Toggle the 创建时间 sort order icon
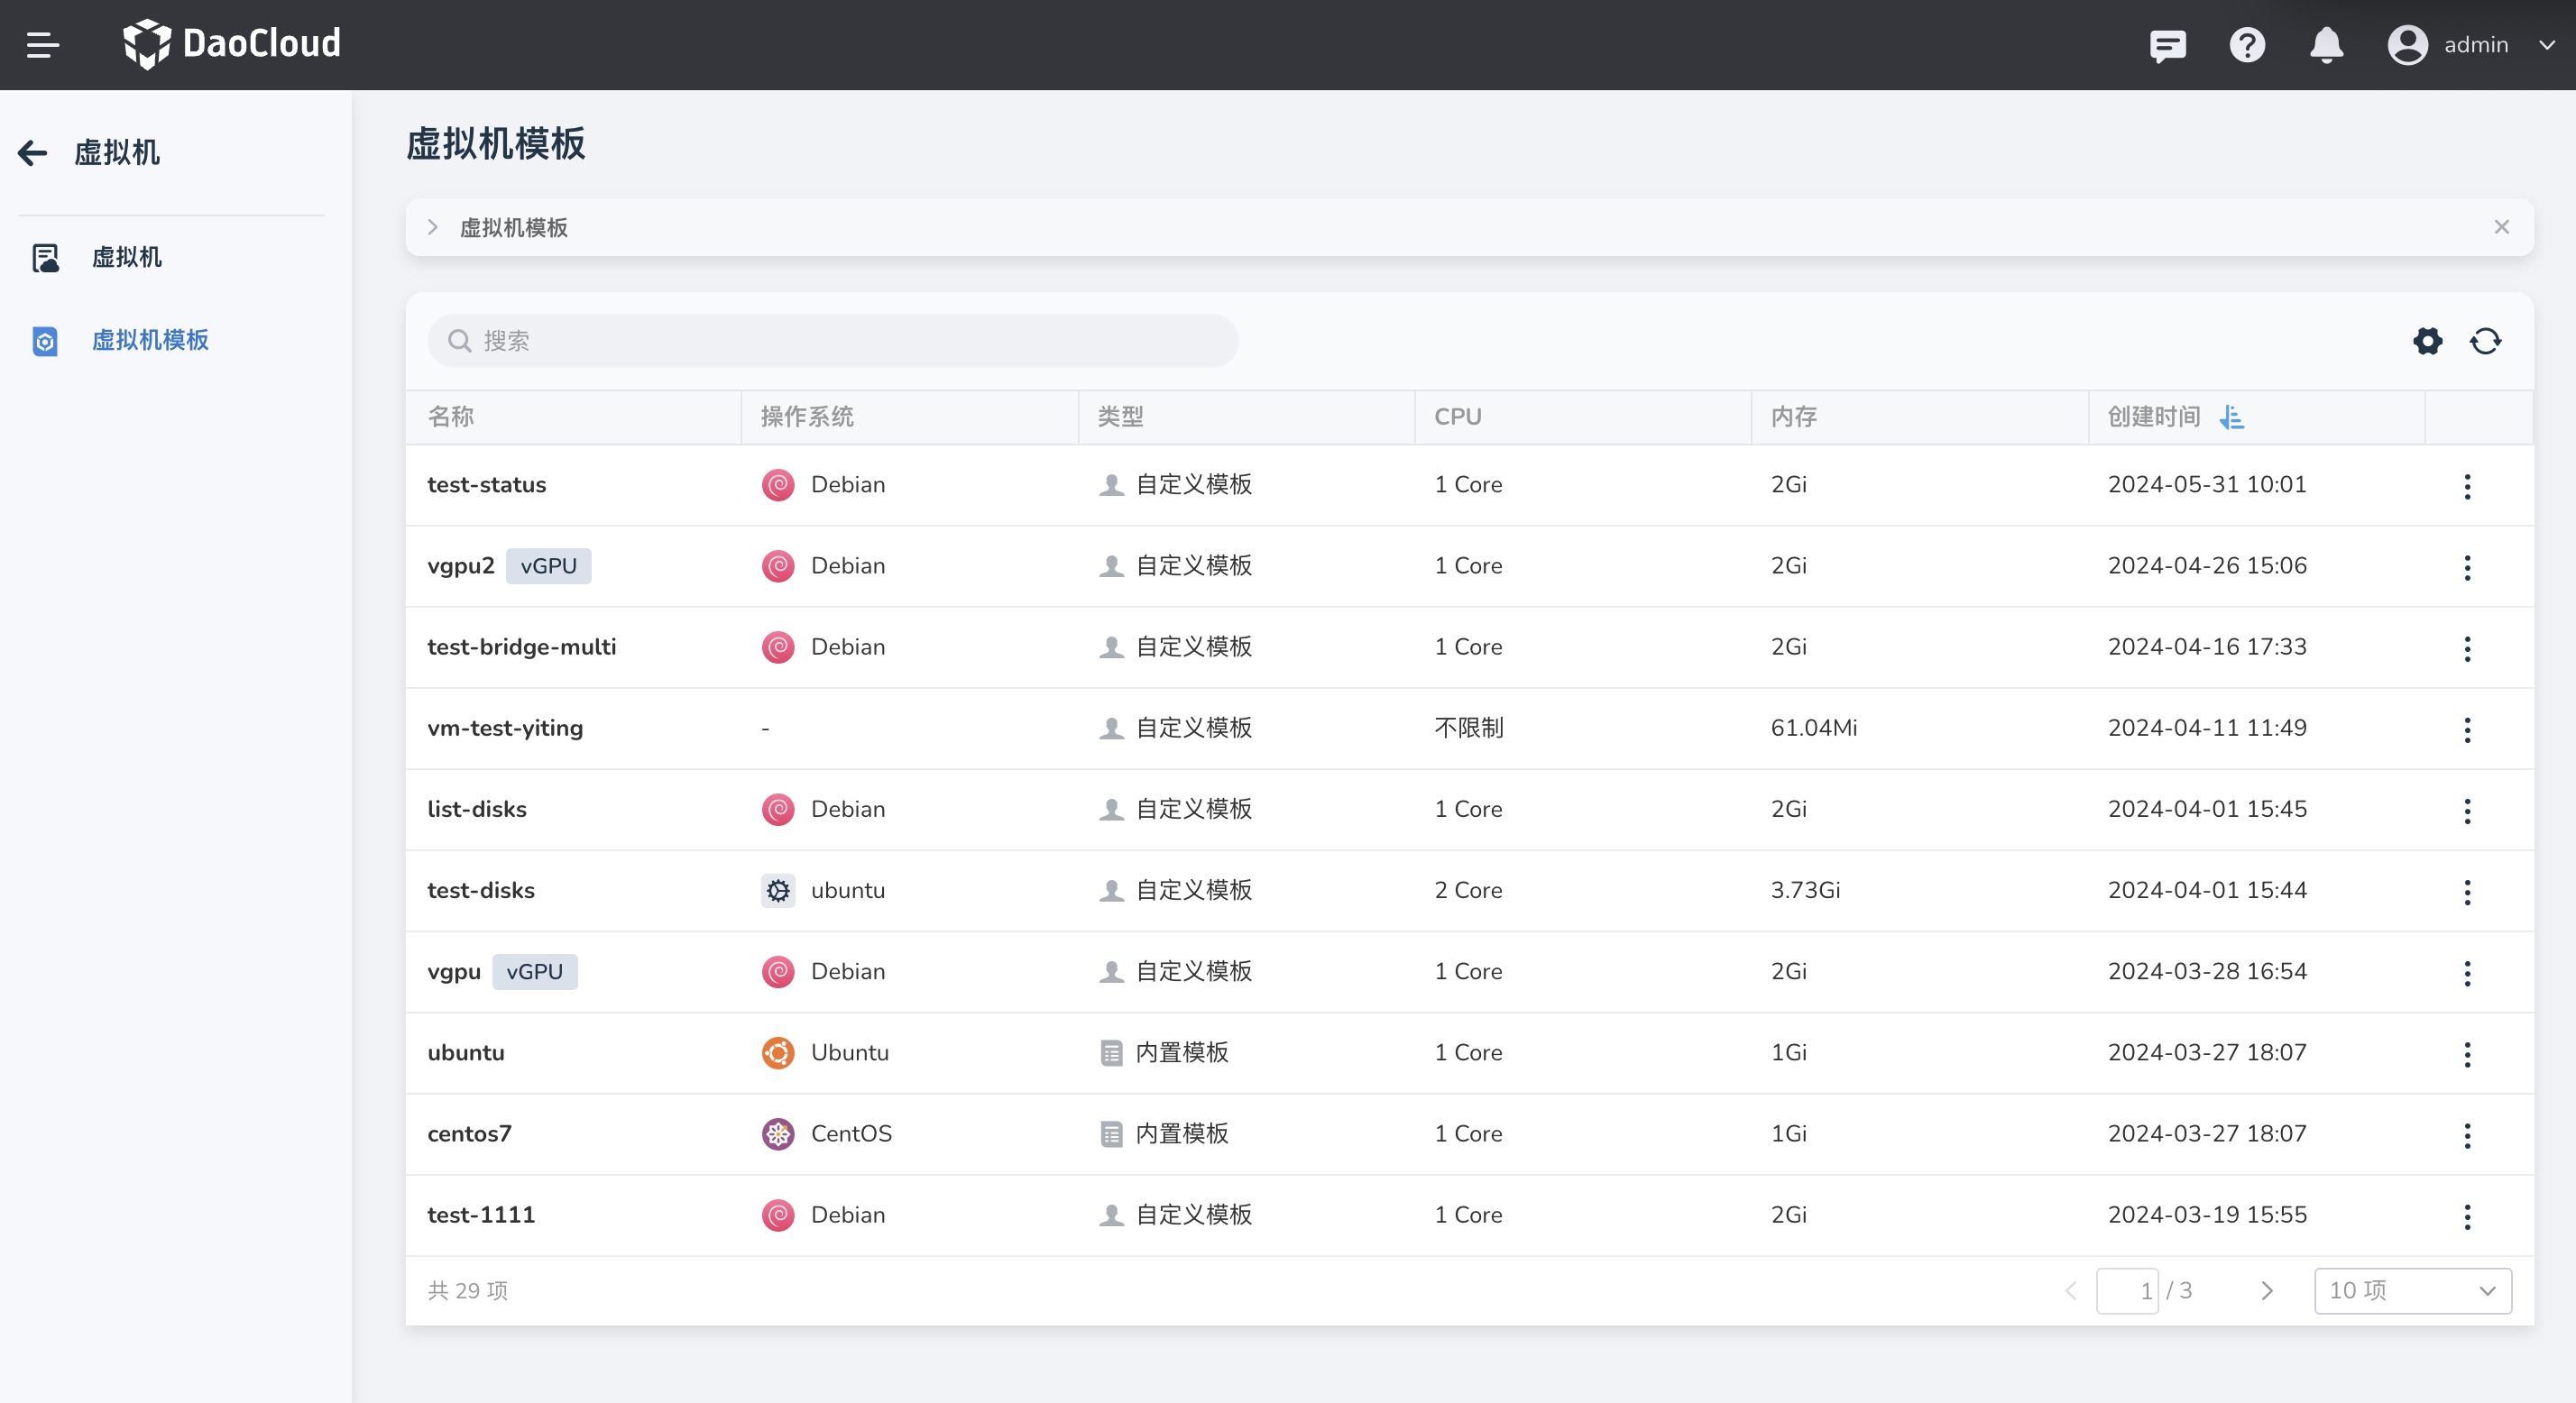Screen dimensions: 2576x1403 coord(2231,417)
